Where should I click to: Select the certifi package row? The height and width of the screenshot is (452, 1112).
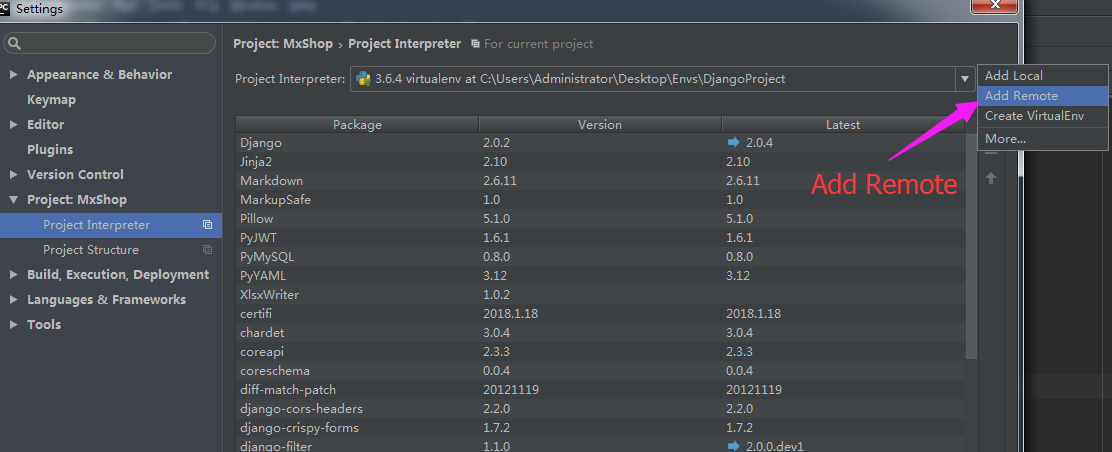600,314
